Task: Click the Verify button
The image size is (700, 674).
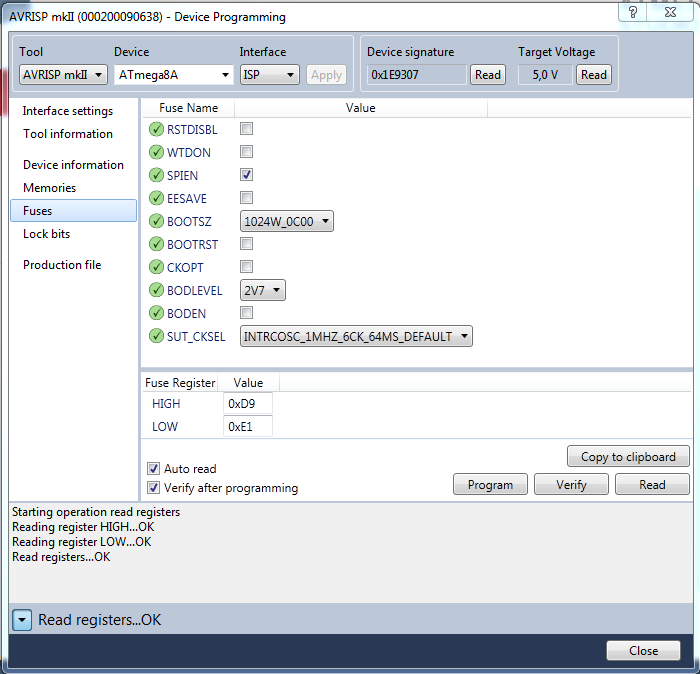Action: [571, 484]
